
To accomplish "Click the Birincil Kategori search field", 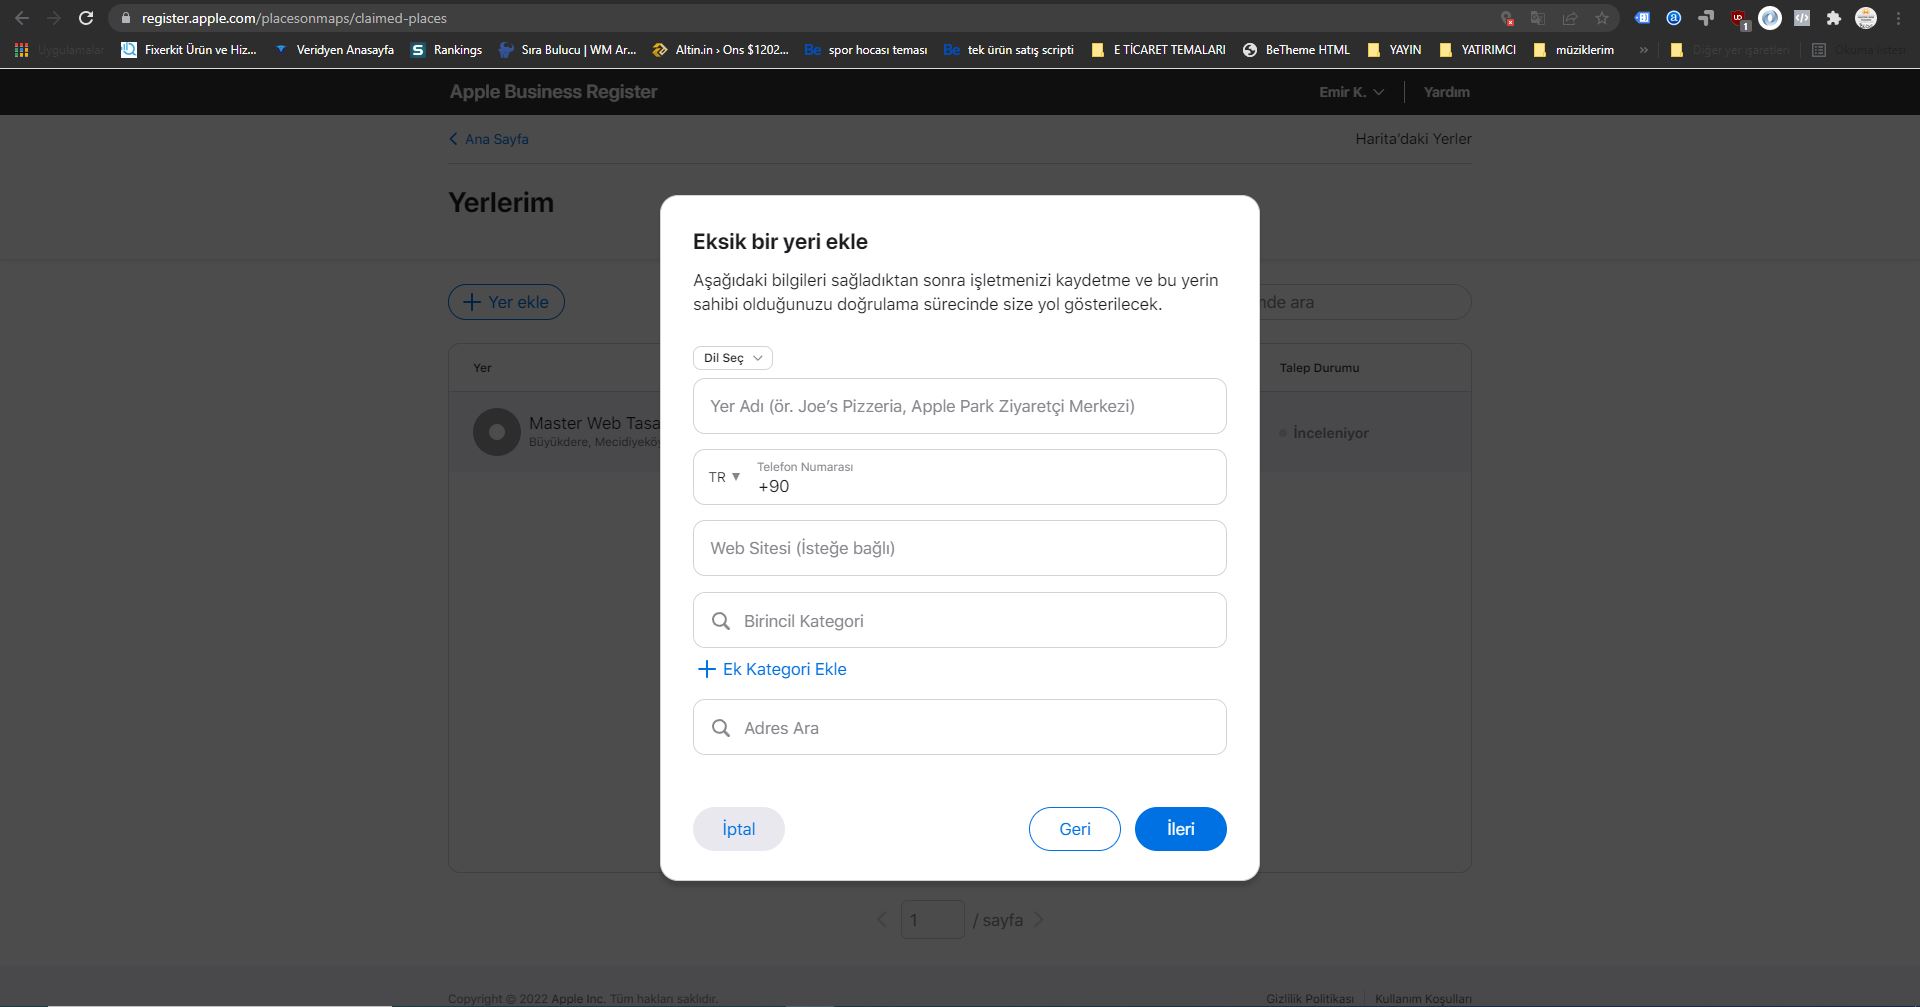I will pyautogui.click(x=959, y=620).
